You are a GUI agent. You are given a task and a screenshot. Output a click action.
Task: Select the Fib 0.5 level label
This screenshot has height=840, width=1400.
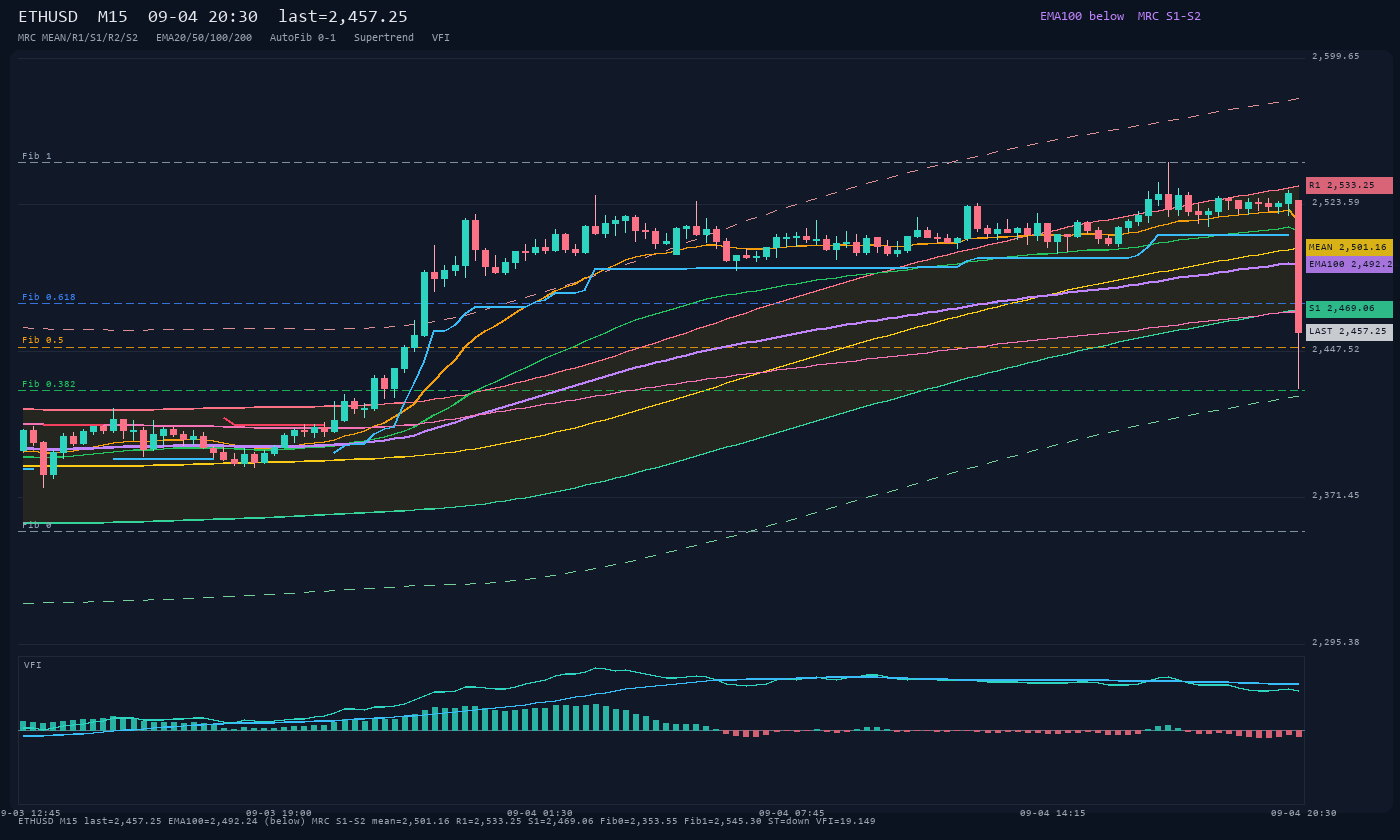pyautogui.click(x=43, y=341)
